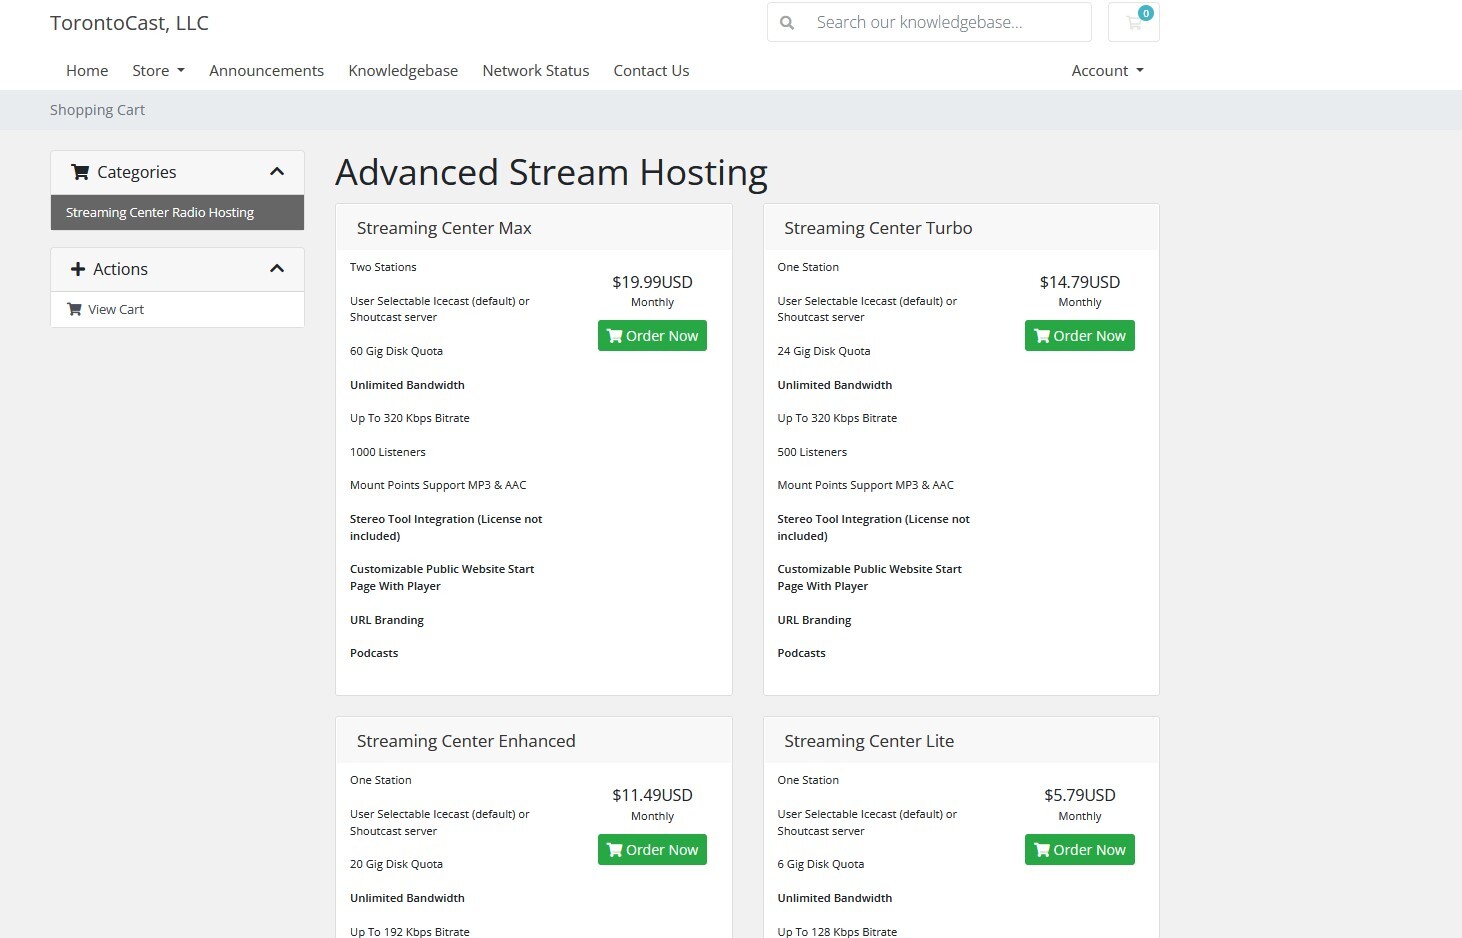
Task: Click the Actions plus icon
Action: pyautogui.click(x=78, y=269)
